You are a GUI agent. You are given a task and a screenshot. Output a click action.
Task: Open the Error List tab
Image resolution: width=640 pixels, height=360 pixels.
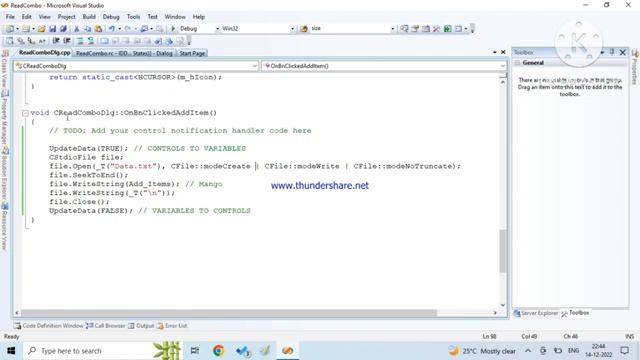point(172,326)
